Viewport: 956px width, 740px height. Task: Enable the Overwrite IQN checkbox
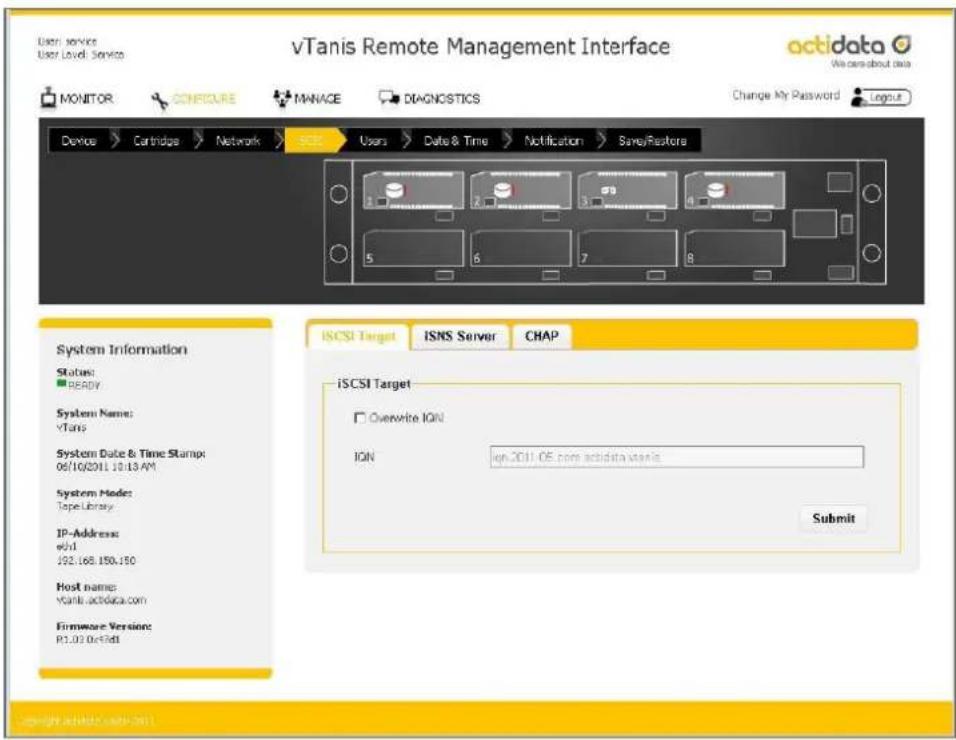(360, 418)
